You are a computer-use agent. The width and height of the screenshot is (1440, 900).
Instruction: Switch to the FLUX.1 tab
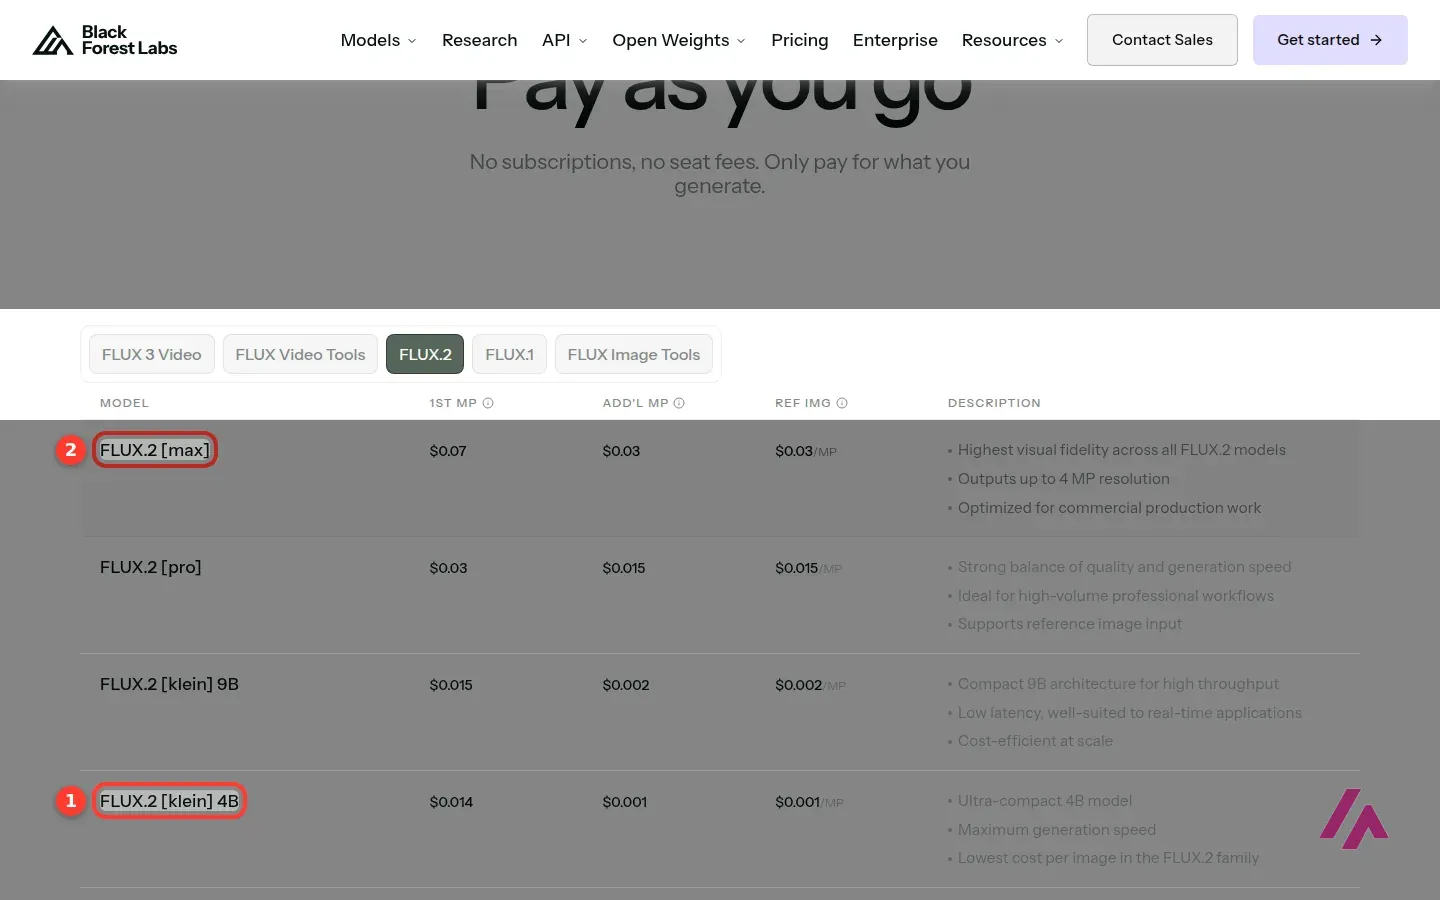tap(509, 354)
